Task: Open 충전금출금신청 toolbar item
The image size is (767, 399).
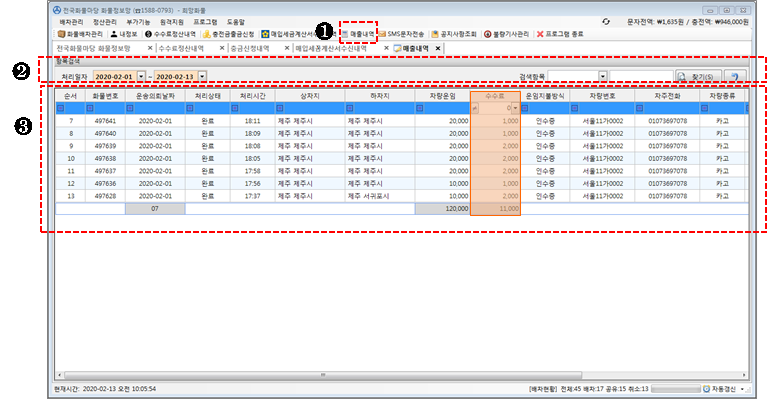Action: tap(228, 34)
